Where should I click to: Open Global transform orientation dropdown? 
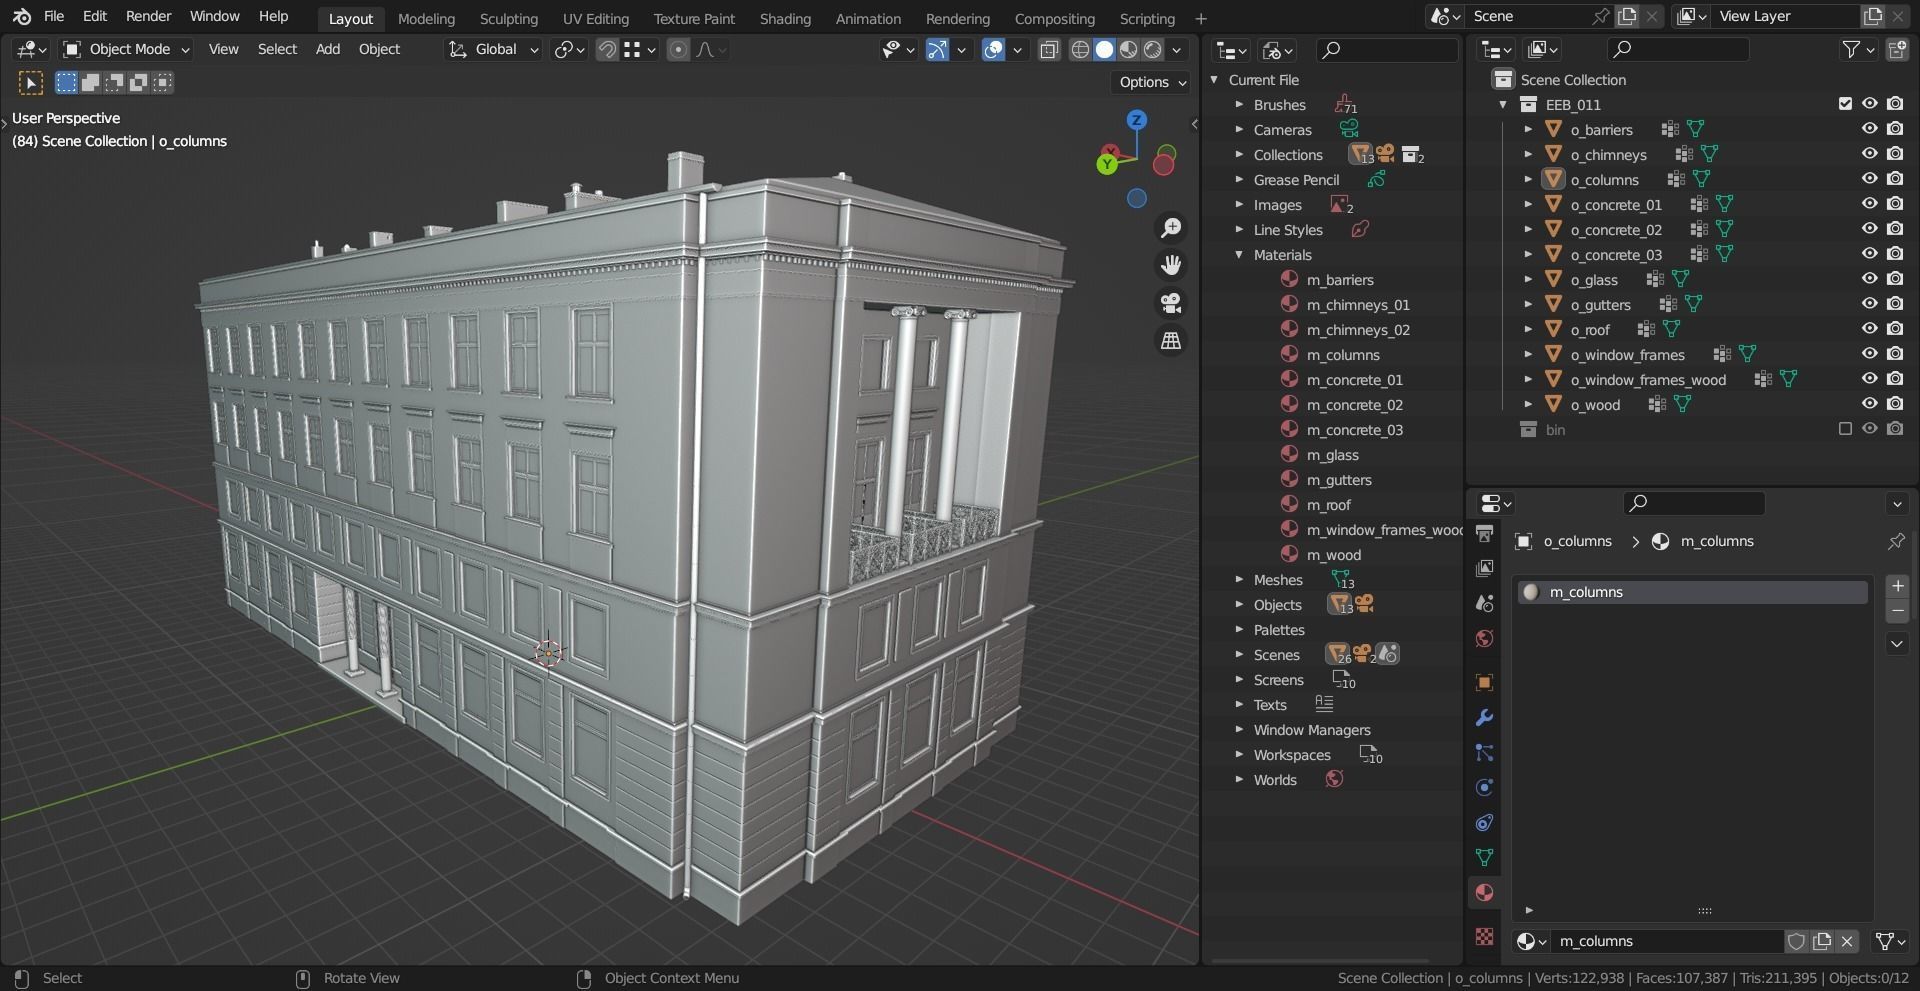[x=493, y=49]
